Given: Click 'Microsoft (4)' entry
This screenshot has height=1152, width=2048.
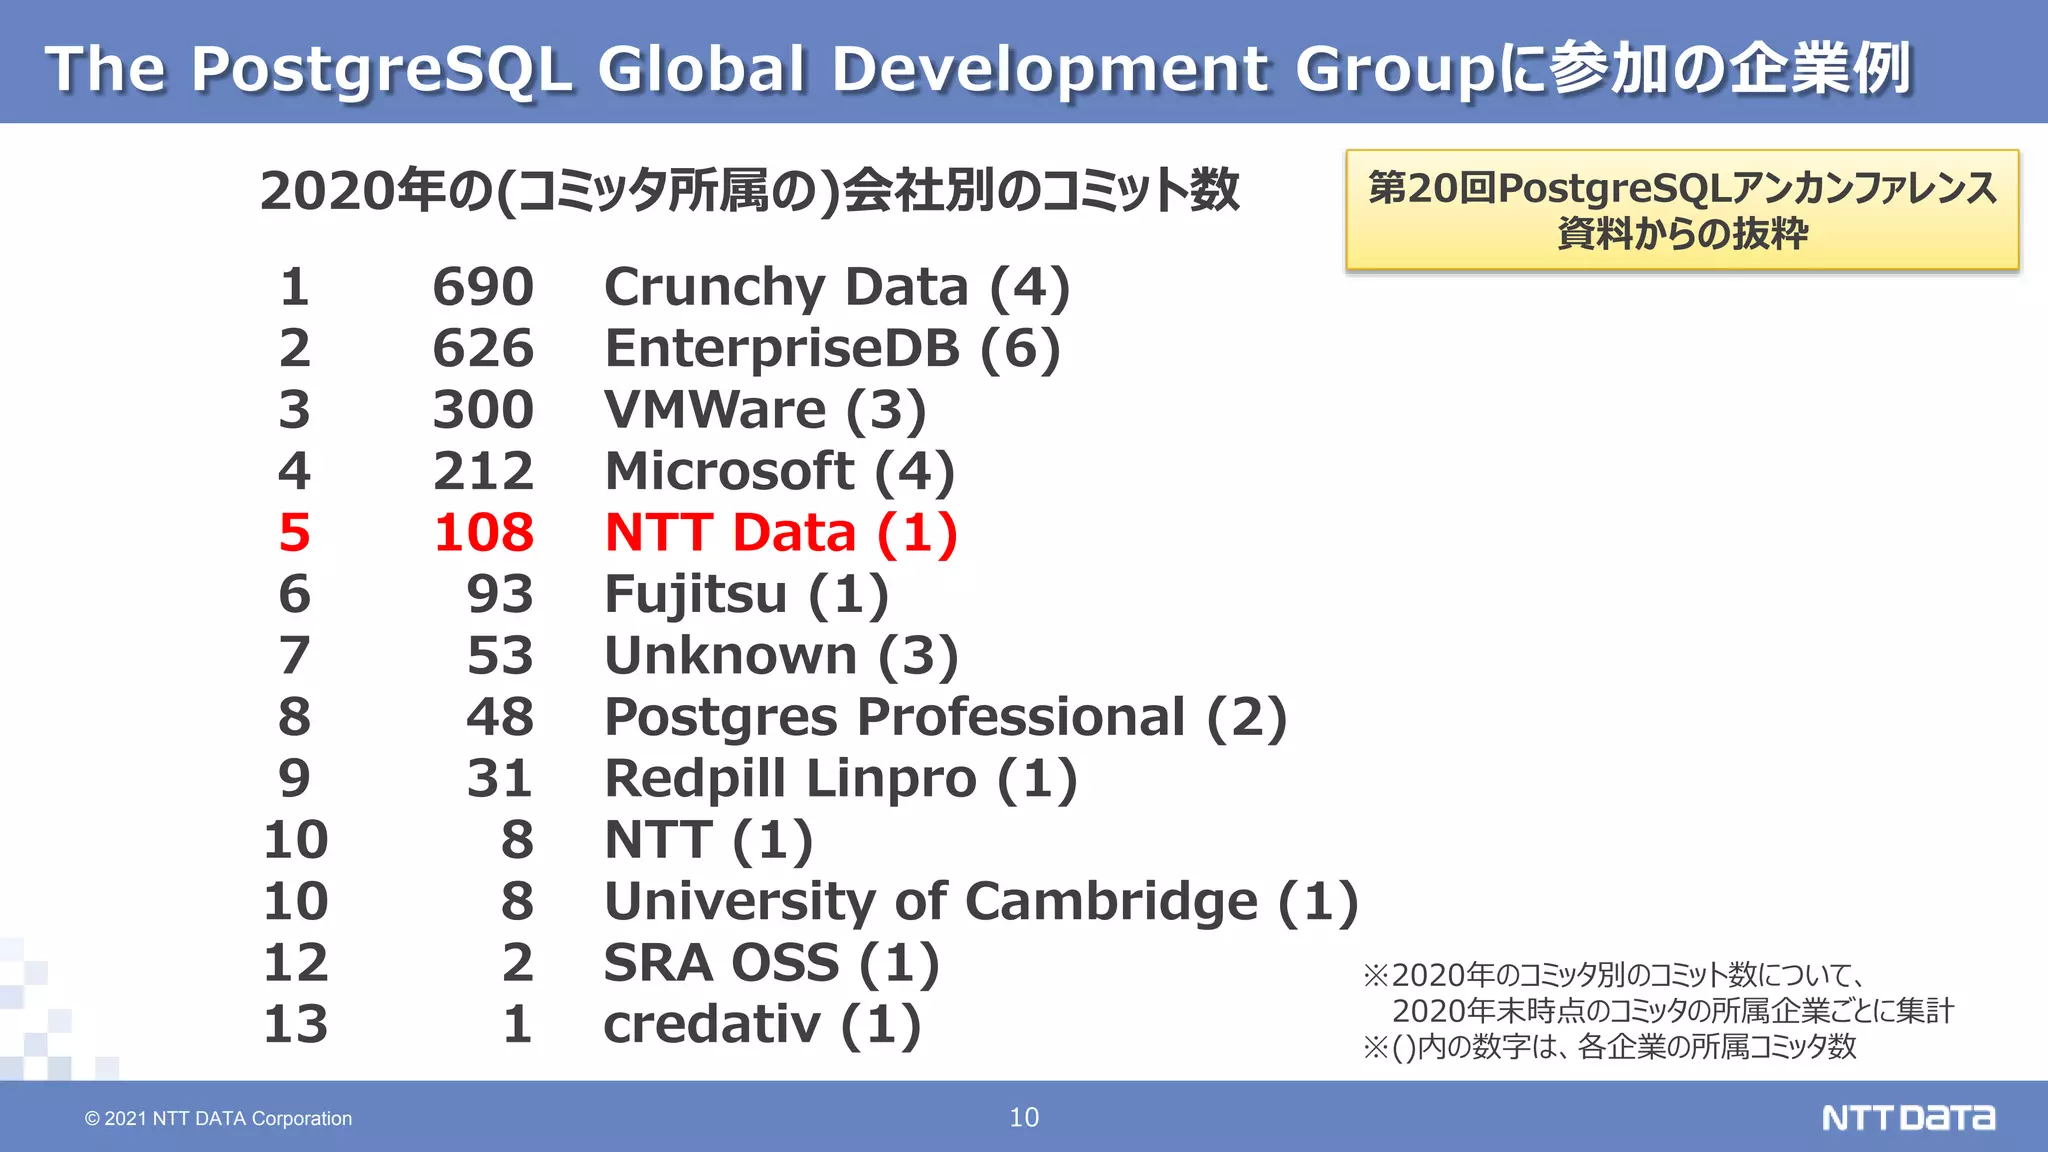Looking at the screenshot, I should tap(780, 472).
